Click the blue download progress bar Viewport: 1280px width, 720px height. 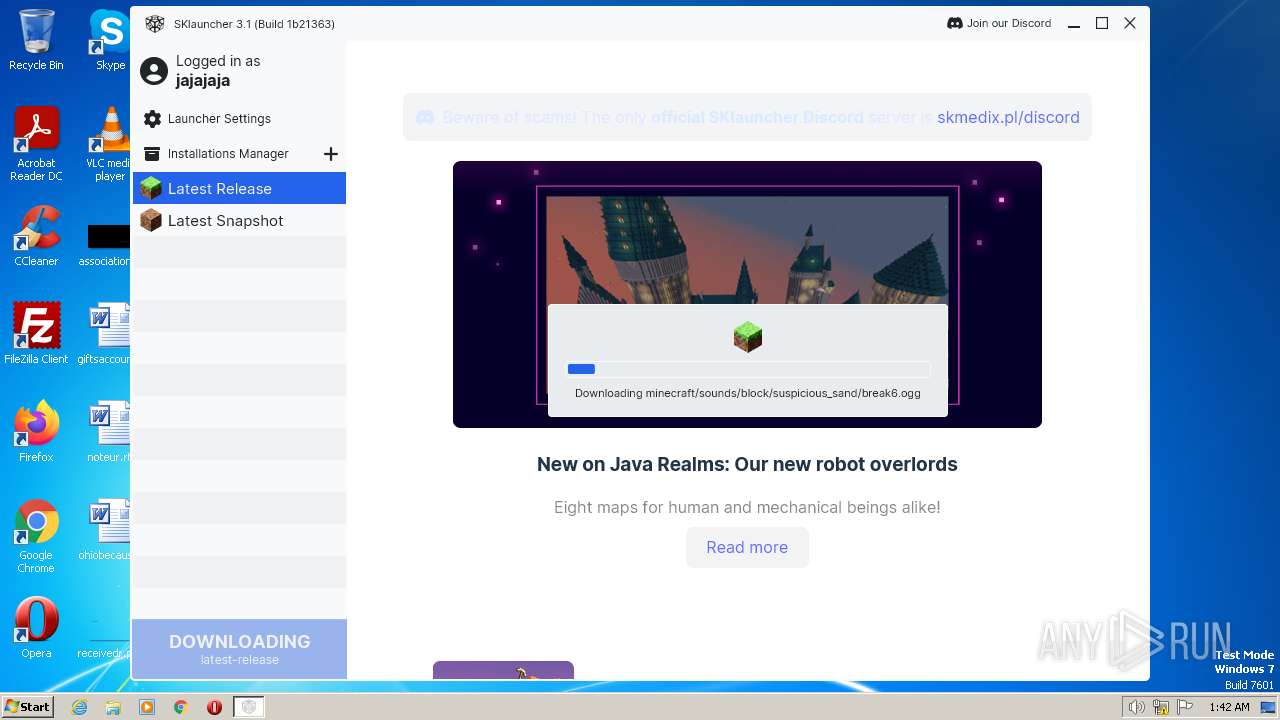(x=581, y=369)
